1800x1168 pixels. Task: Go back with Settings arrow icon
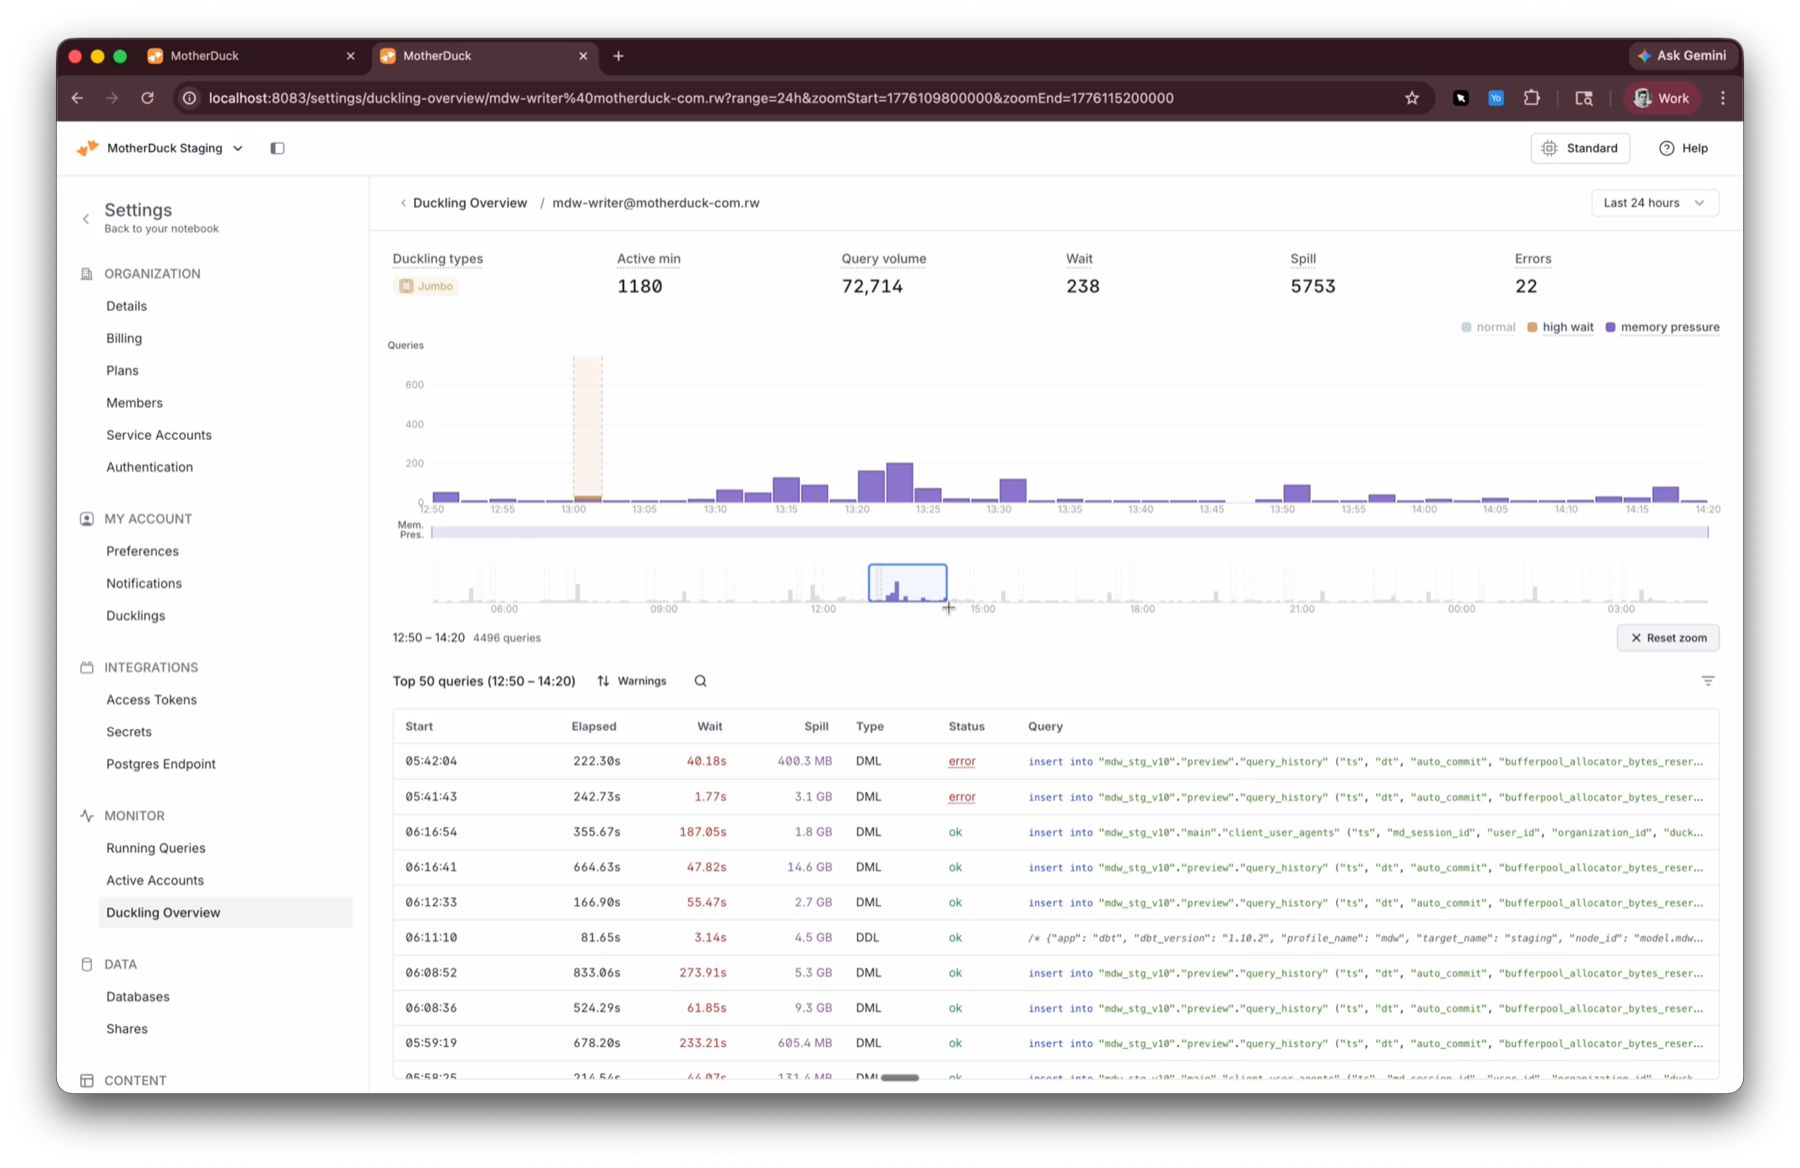coord(86,218)
